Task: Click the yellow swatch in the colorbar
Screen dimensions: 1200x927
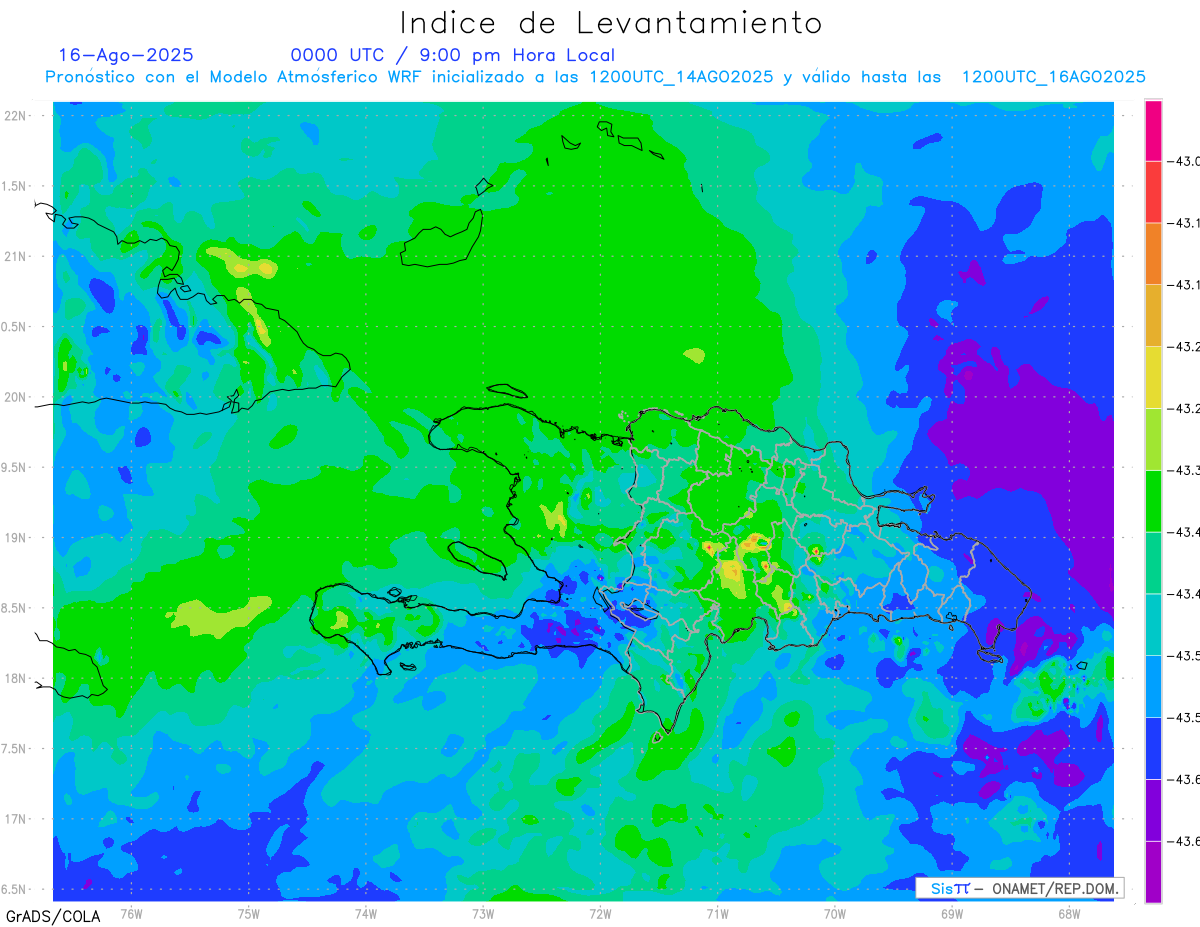Action: point(1153,377)
